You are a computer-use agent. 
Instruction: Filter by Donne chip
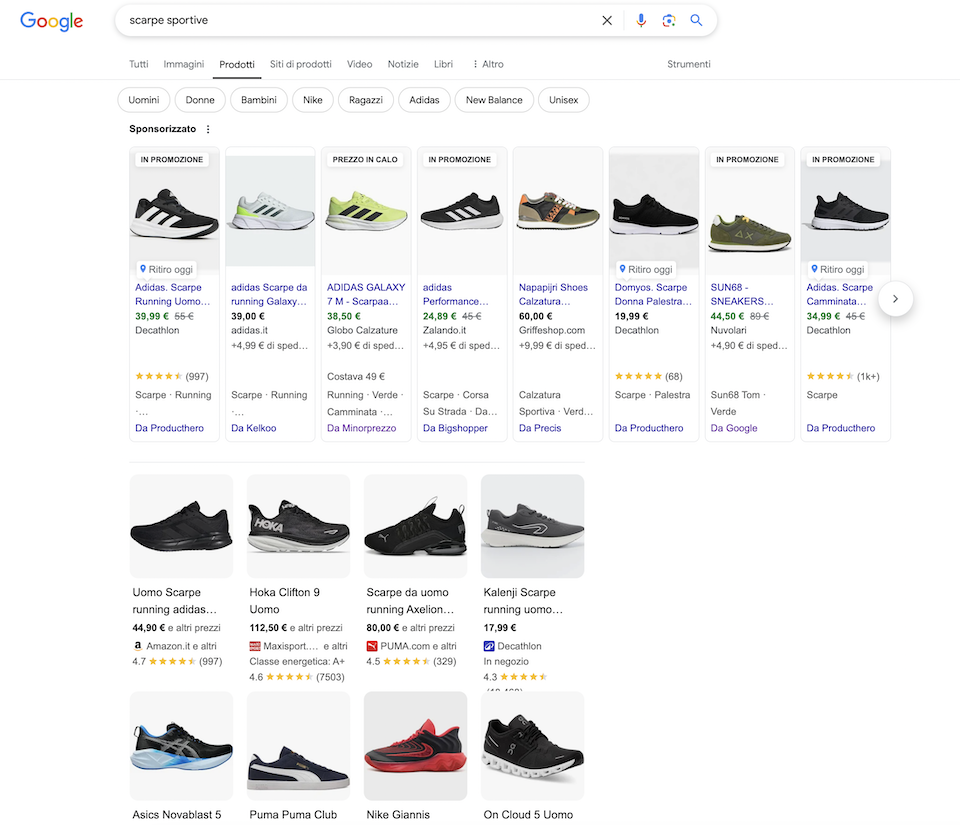tap(200, 100)
